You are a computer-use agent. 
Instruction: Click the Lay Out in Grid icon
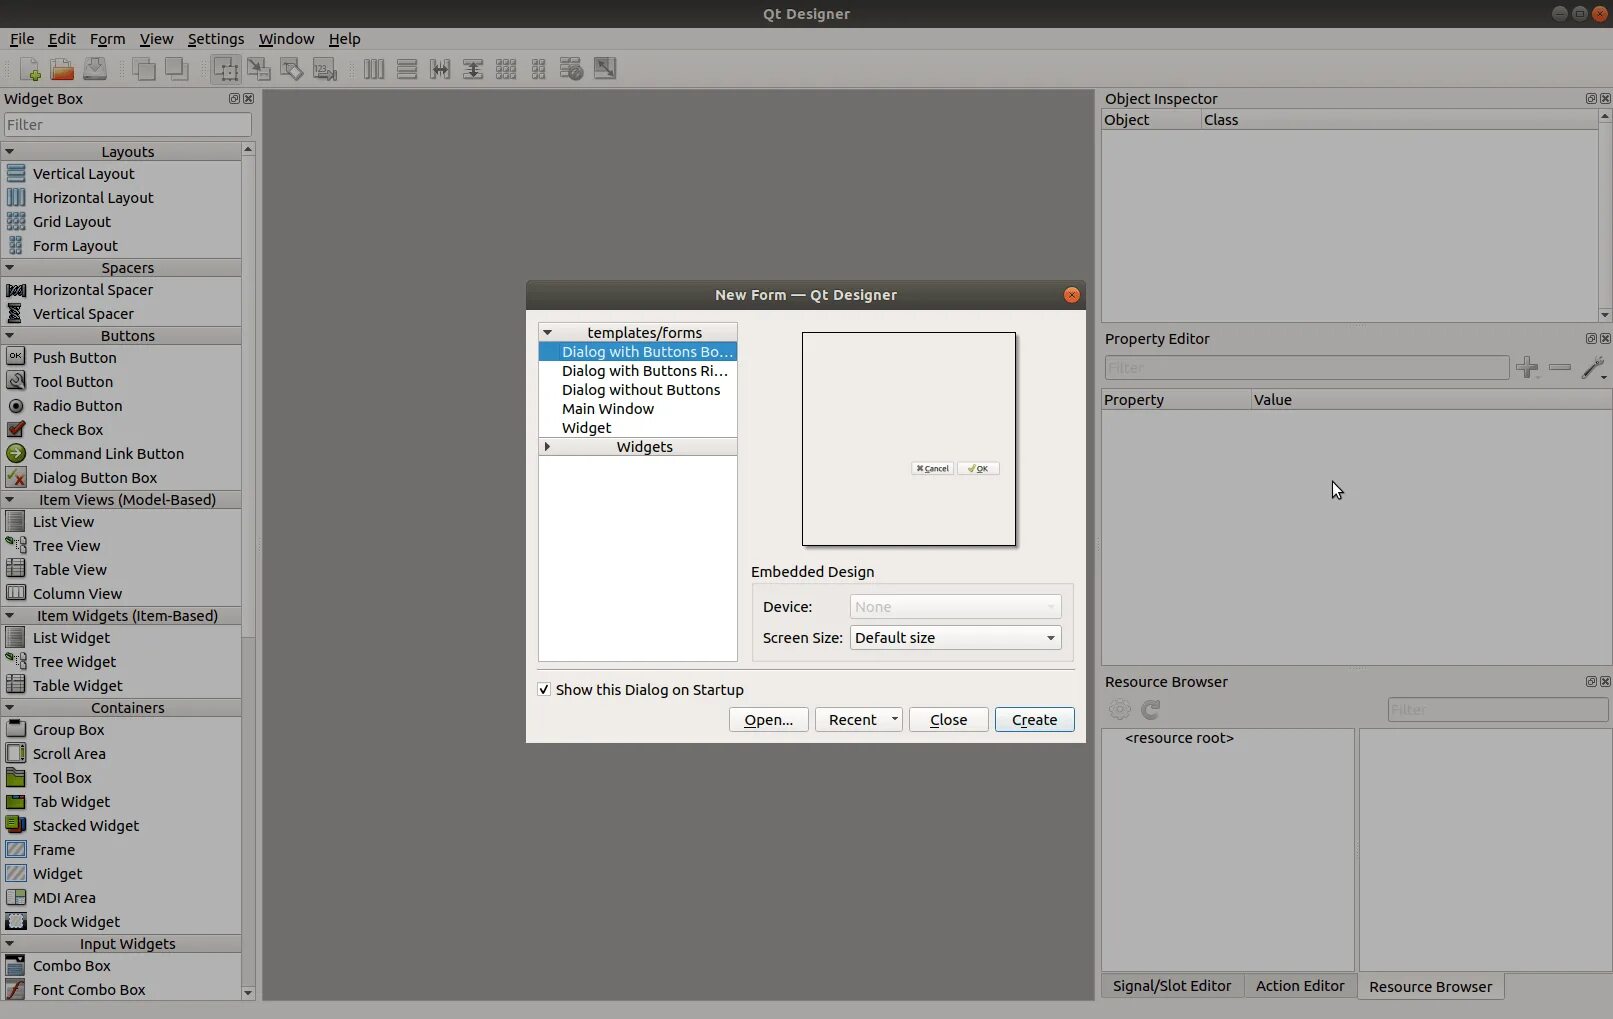point(506,69)
